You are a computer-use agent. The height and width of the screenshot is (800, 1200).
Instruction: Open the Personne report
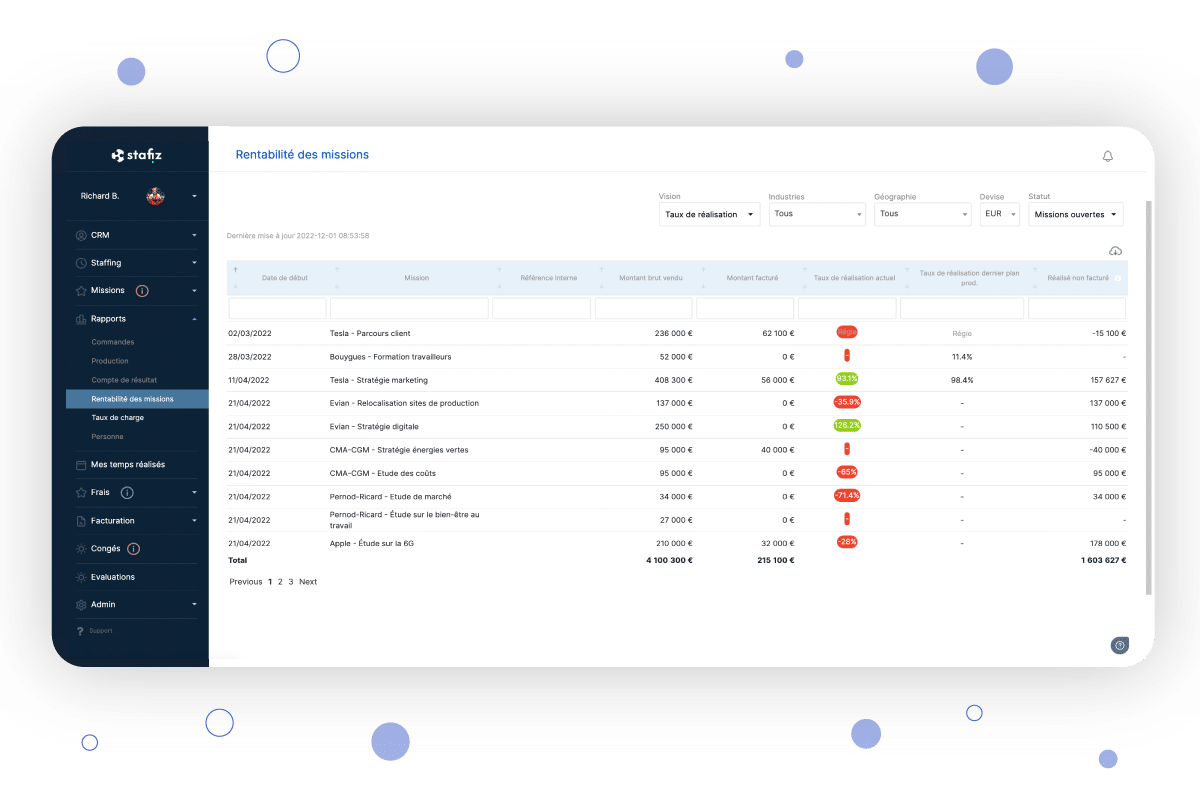[107, 437]
